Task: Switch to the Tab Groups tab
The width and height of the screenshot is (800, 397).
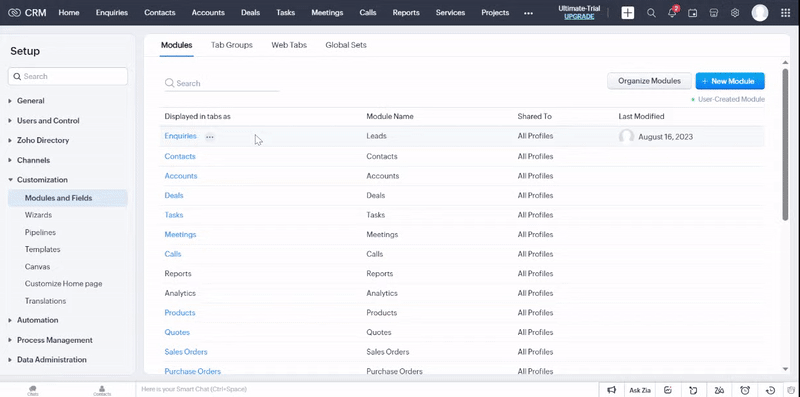Action: tap(232, 45)
